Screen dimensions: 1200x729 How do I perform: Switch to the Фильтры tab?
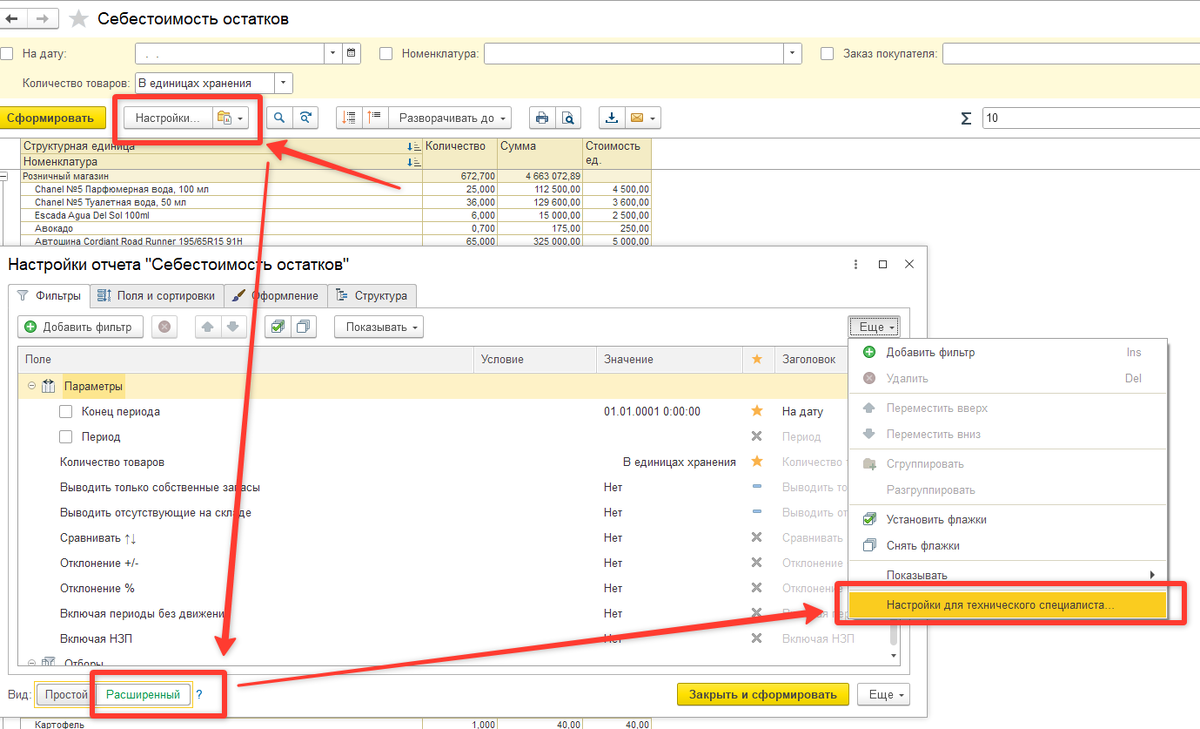pos(49,295)
